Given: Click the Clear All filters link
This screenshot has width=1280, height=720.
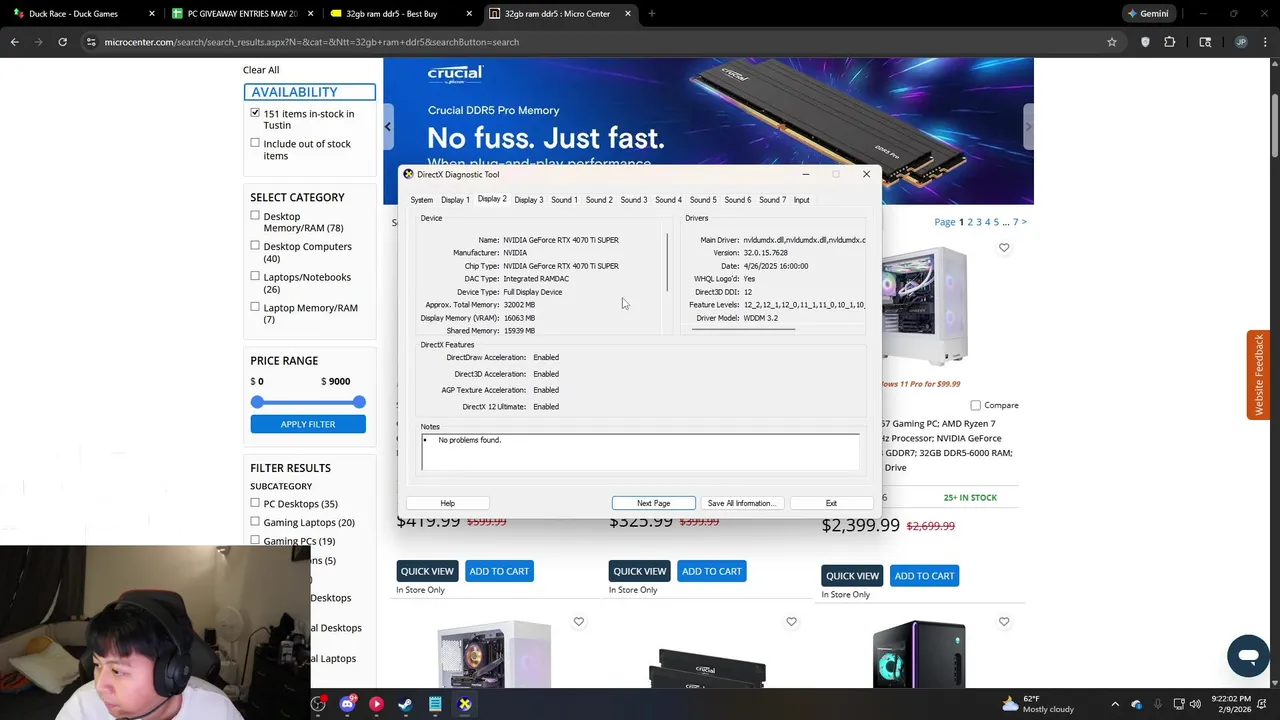Looking at the screenshot, I should click(261, 70).
